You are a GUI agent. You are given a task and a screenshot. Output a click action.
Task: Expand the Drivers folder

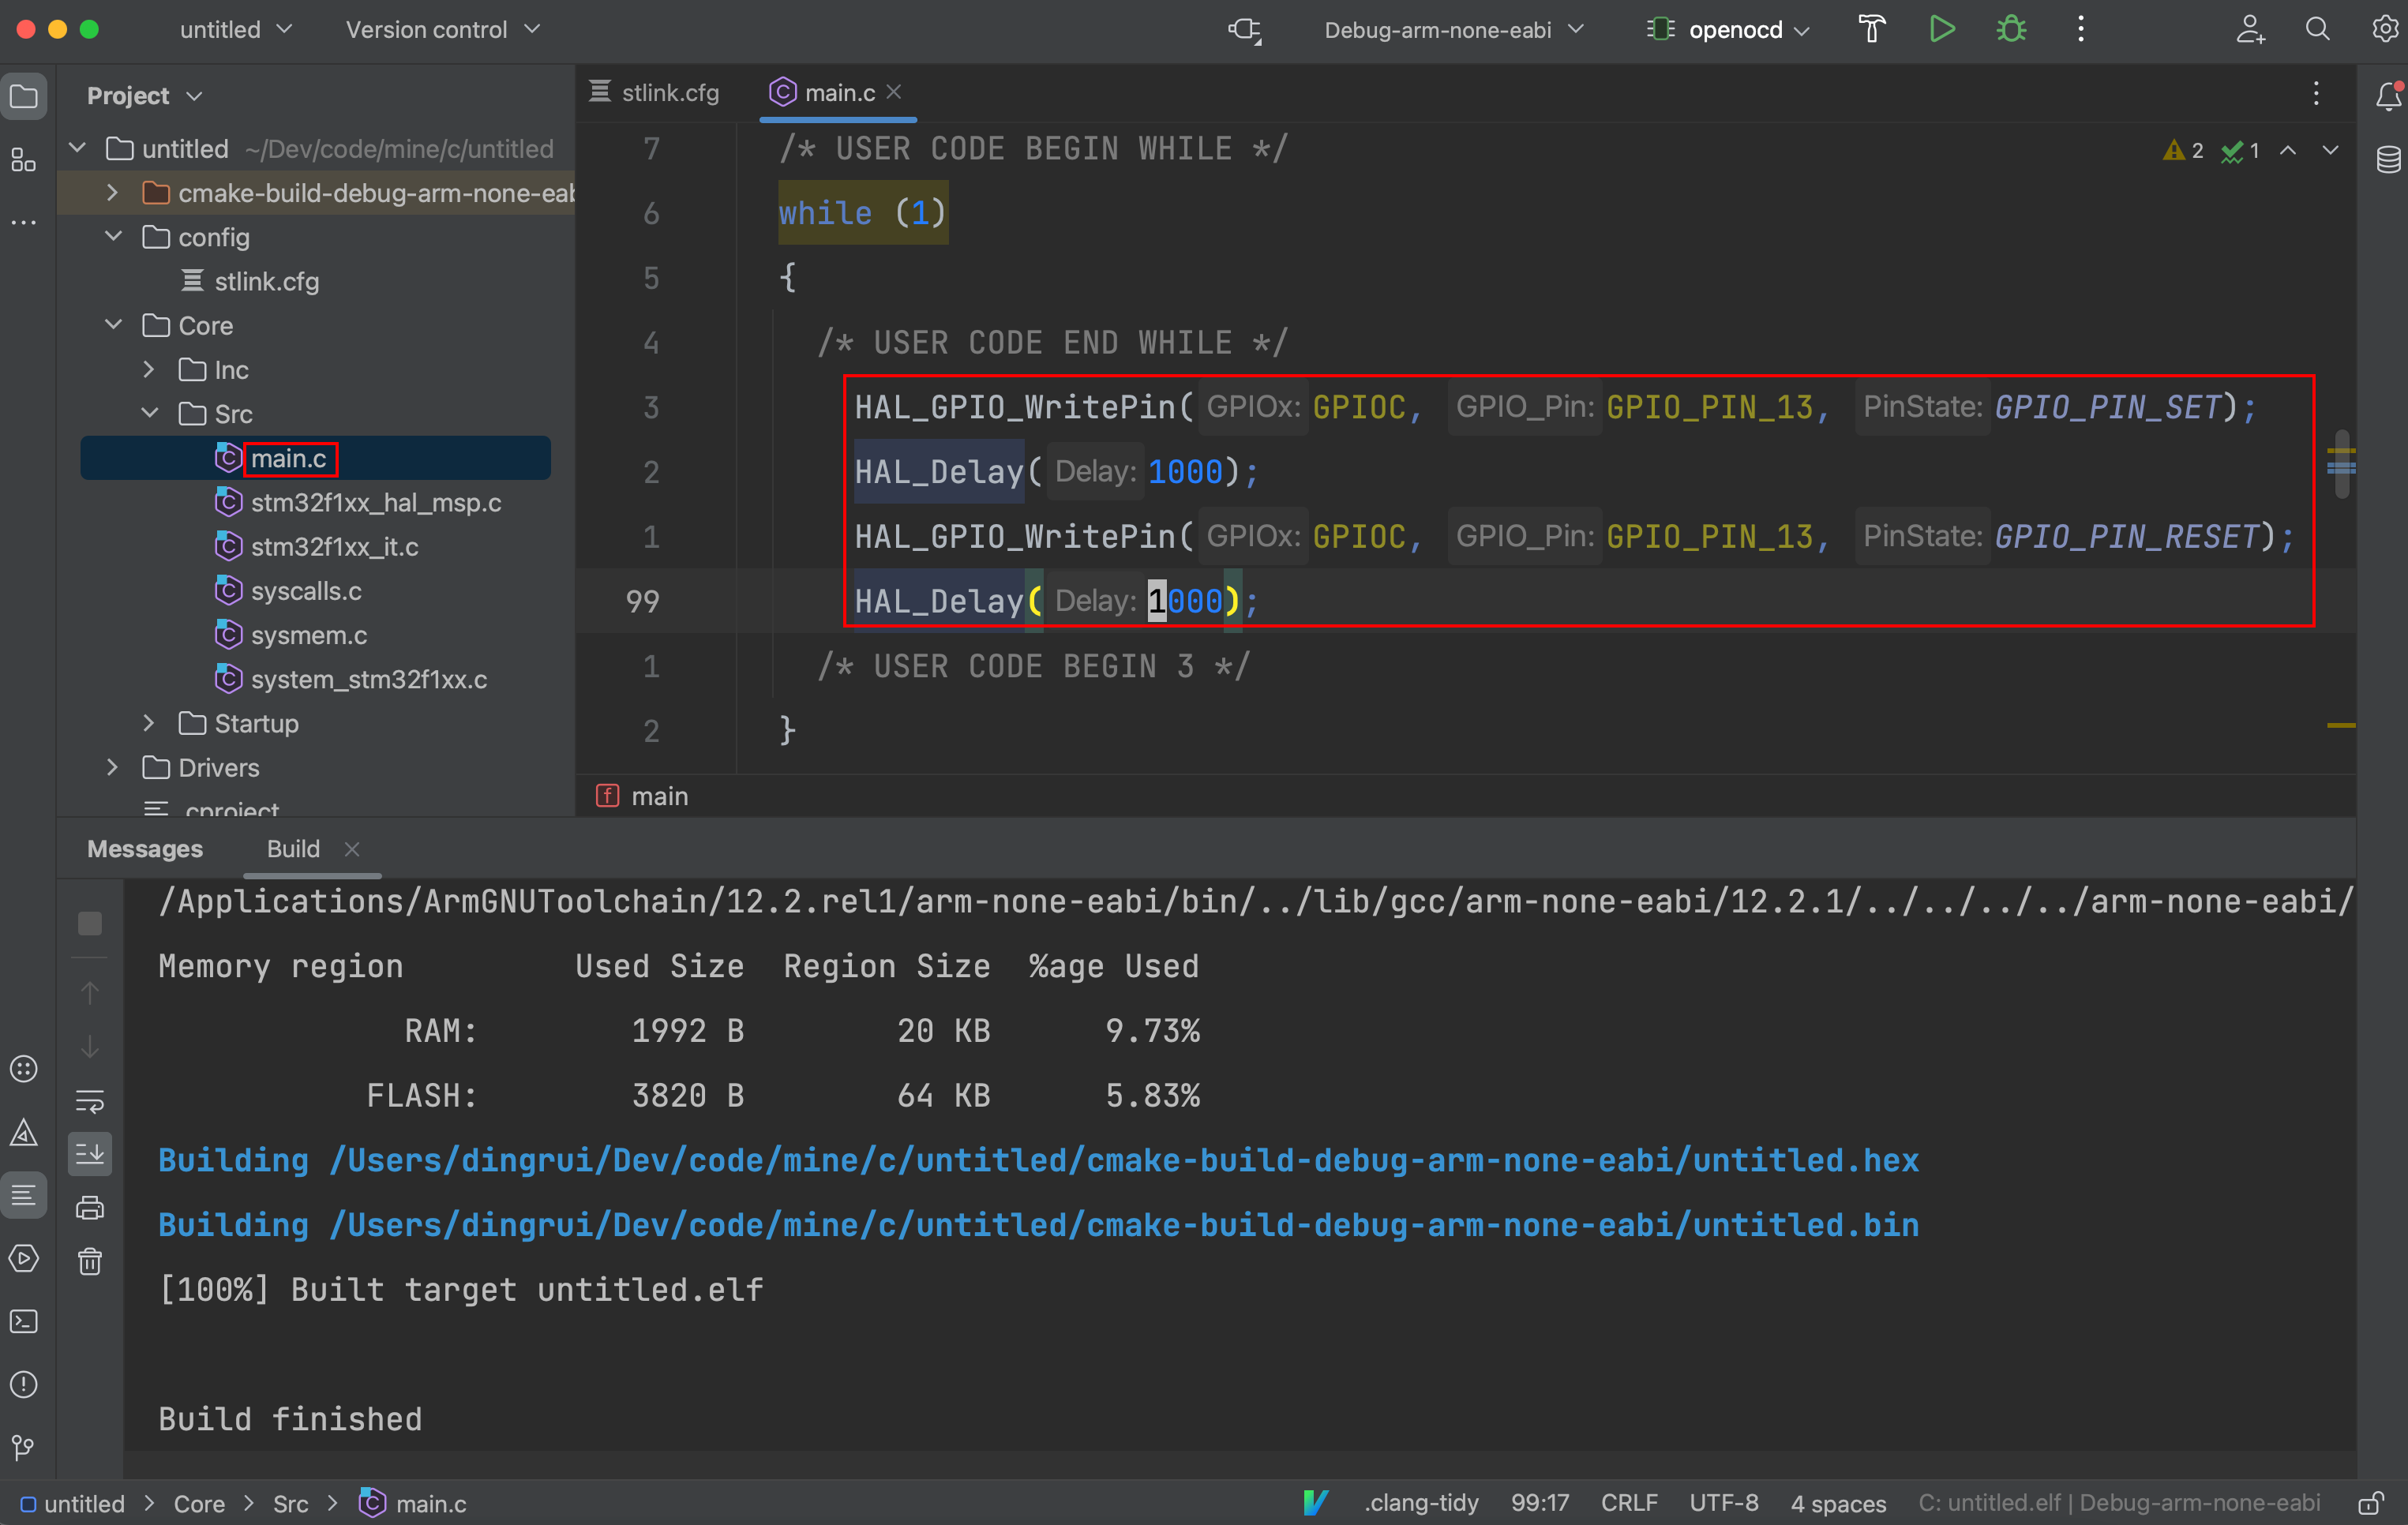[112, 767]
